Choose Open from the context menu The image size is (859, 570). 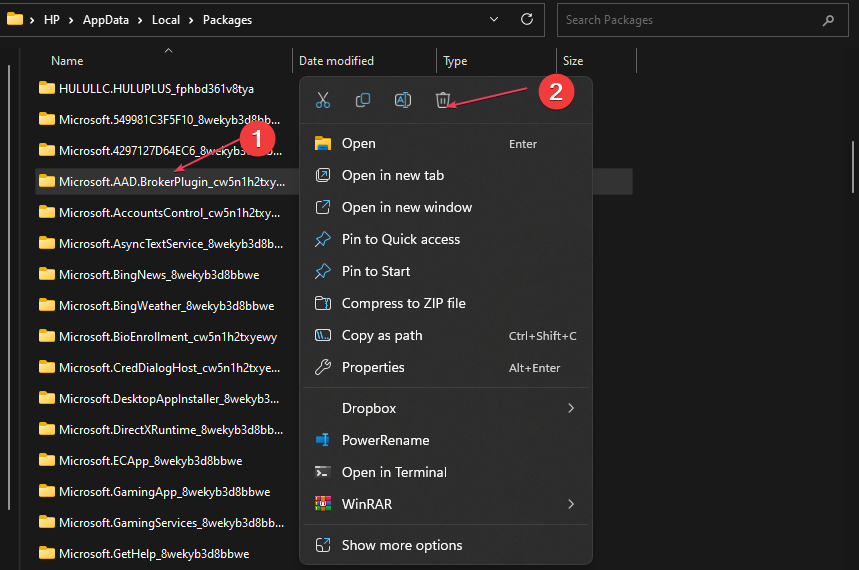point(446,144)
